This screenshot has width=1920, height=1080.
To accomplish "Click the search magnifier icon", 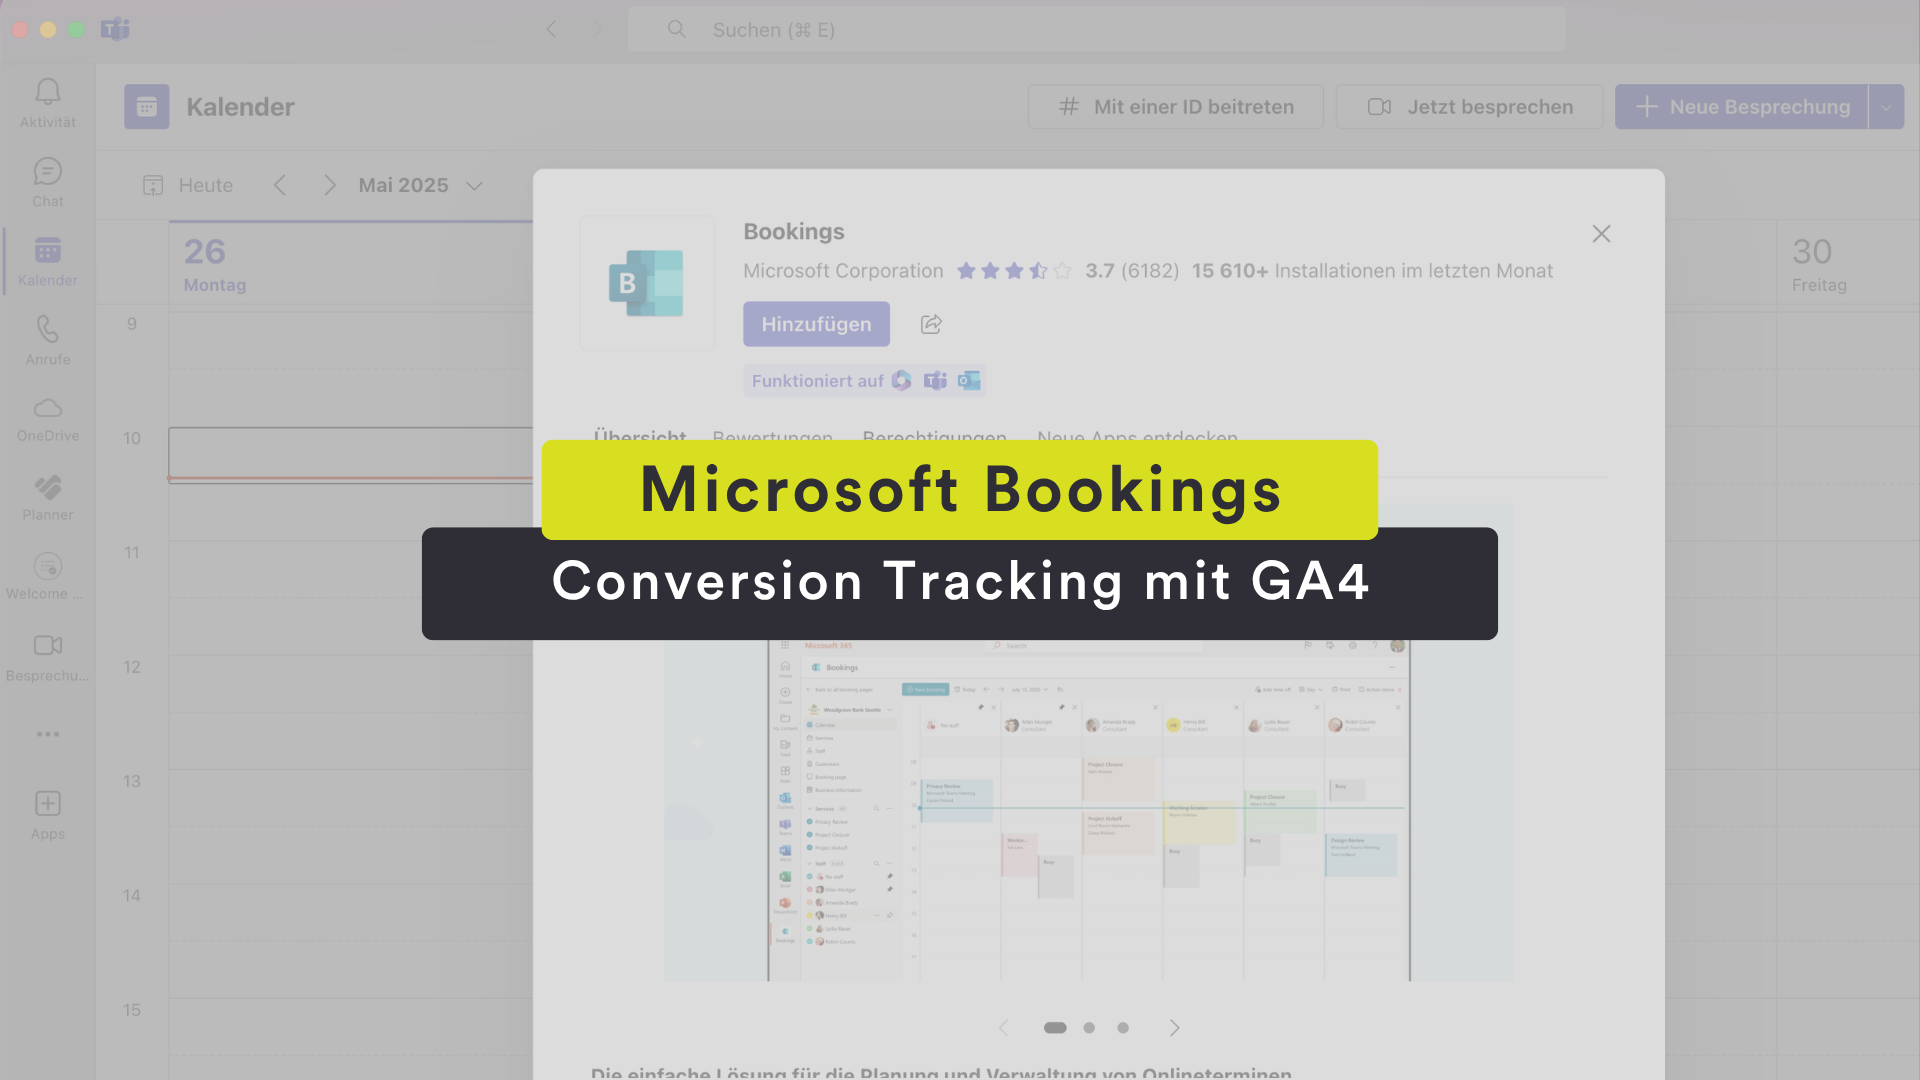I will (677, 29).
